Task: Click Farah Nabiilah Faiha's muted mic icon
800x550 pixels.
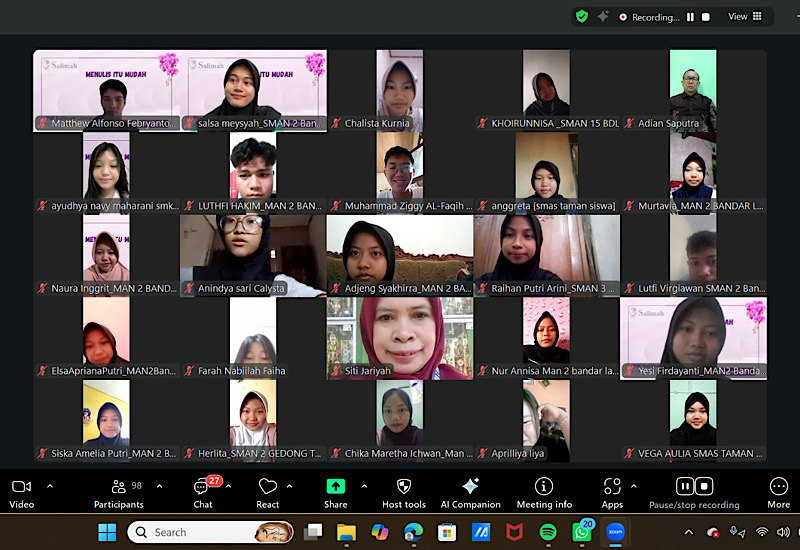Action: 189,371
